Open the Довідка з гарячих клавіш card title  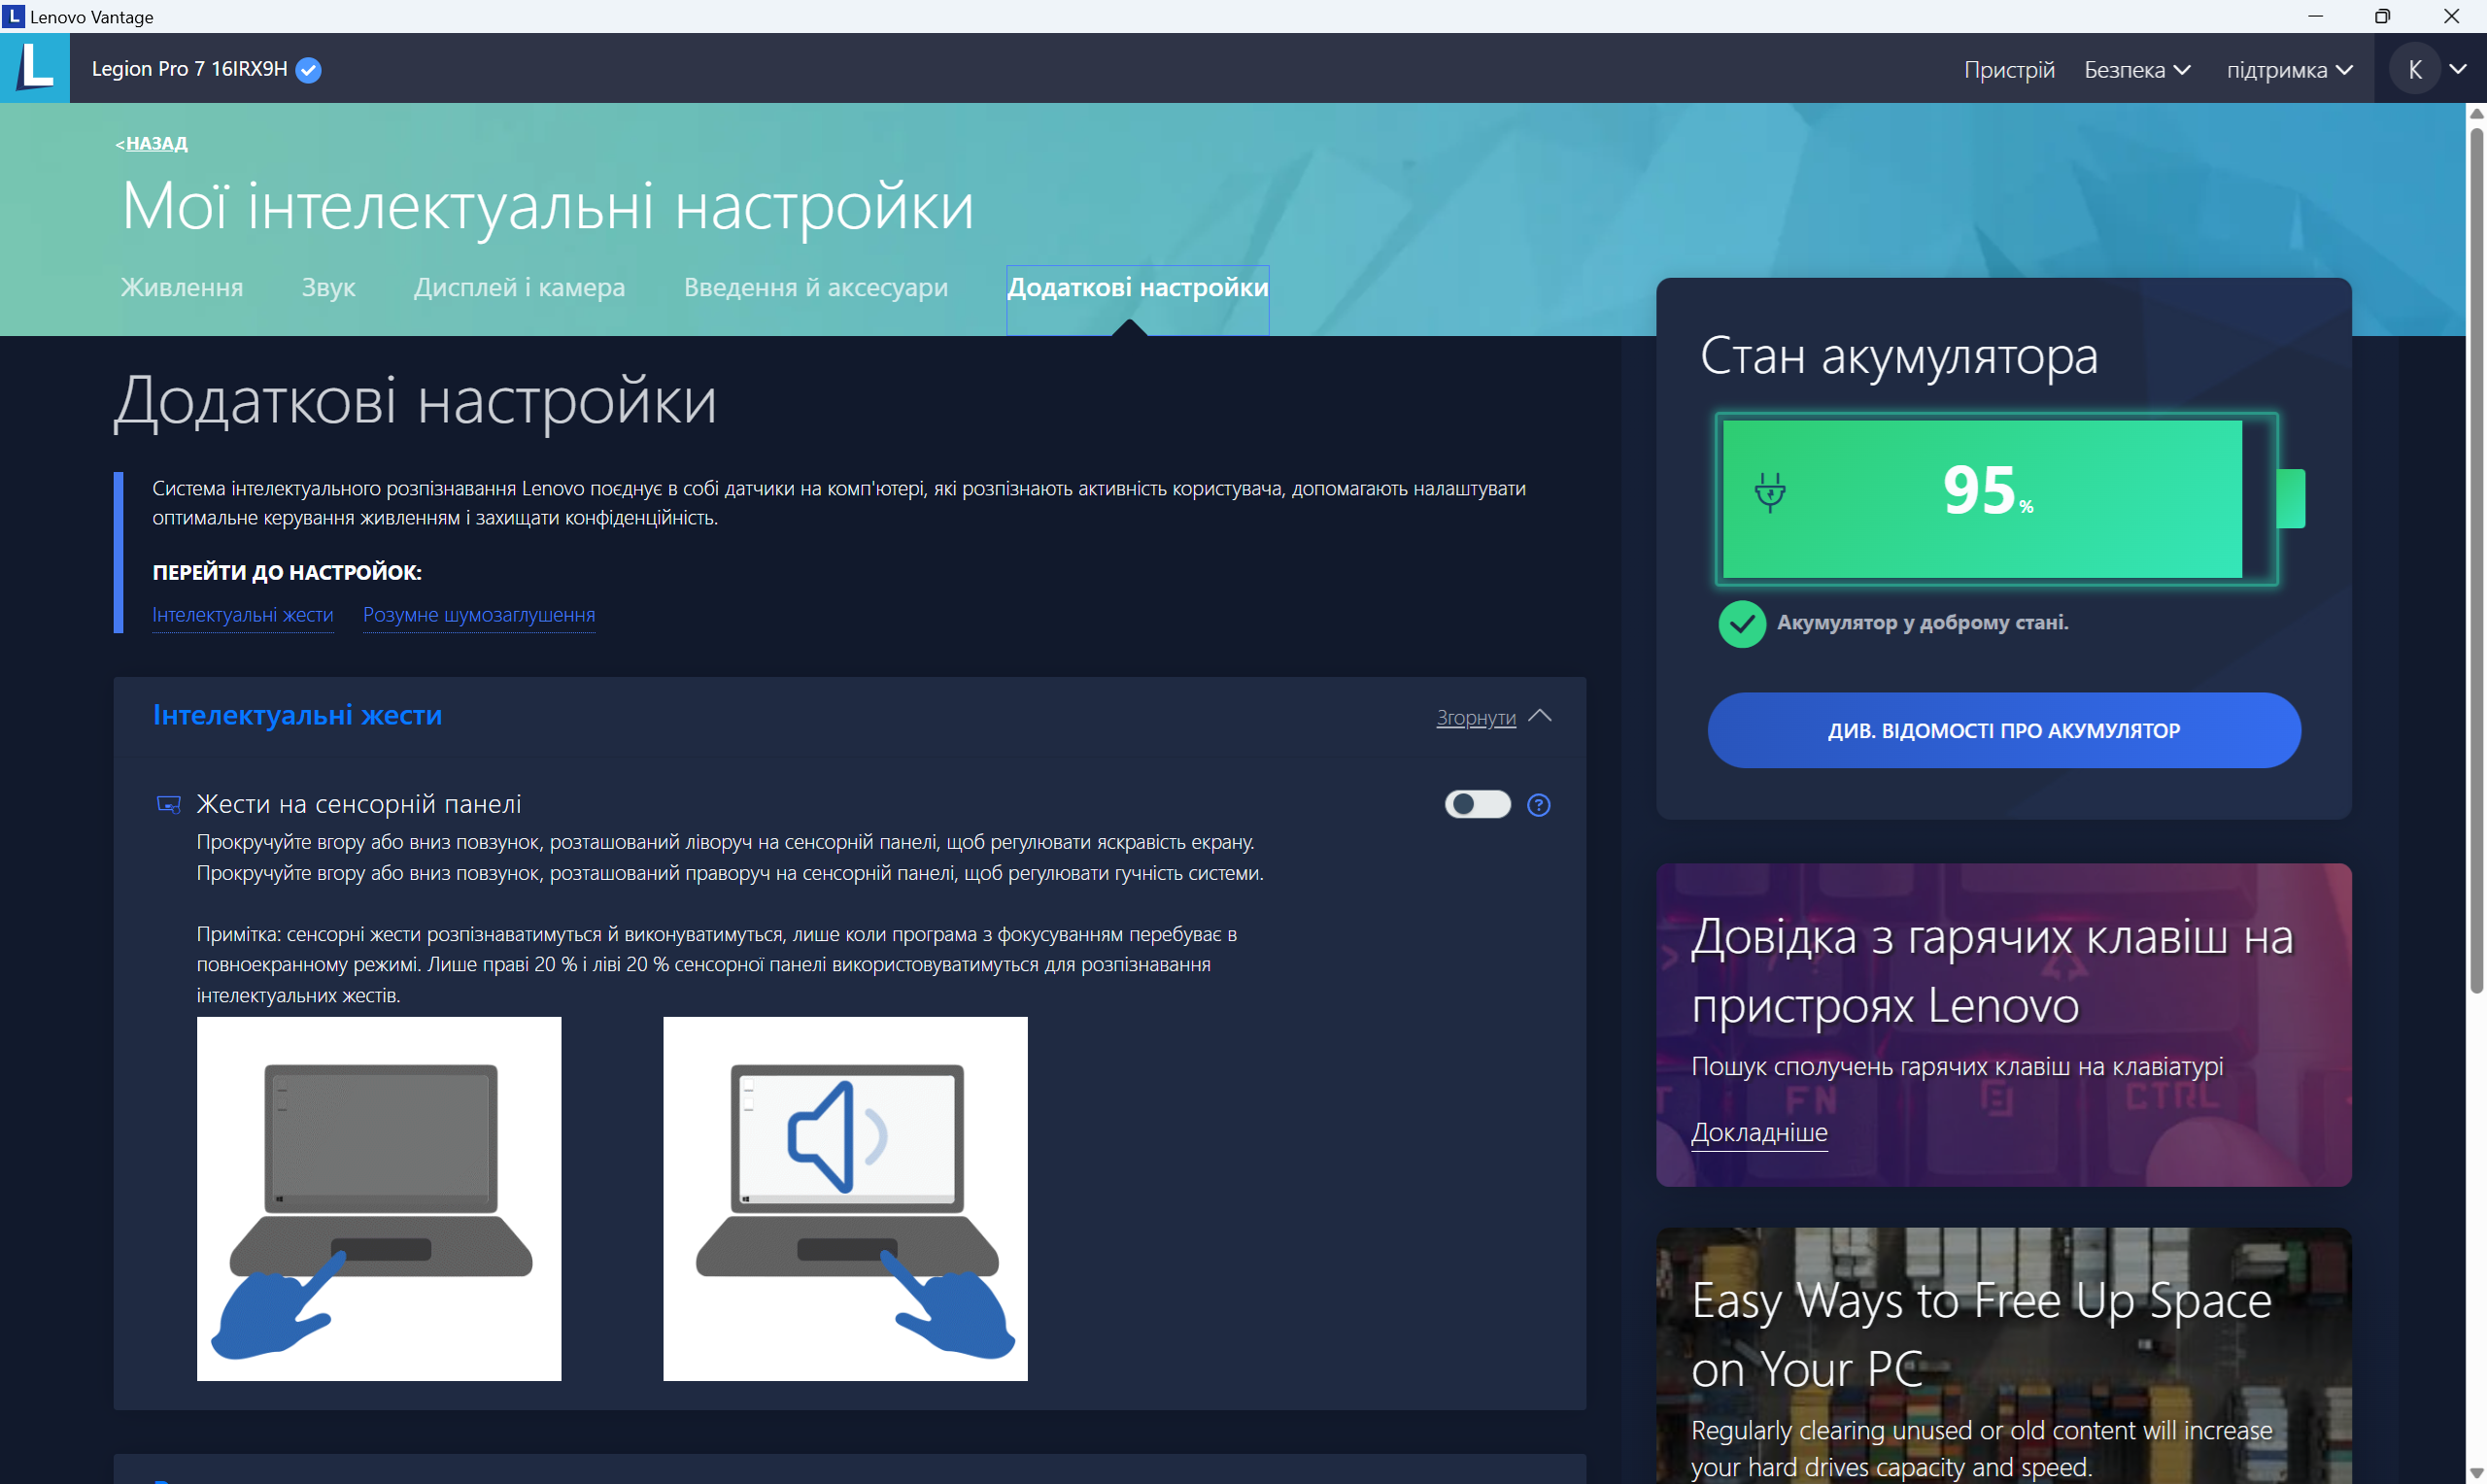(x=1992, y=970)
